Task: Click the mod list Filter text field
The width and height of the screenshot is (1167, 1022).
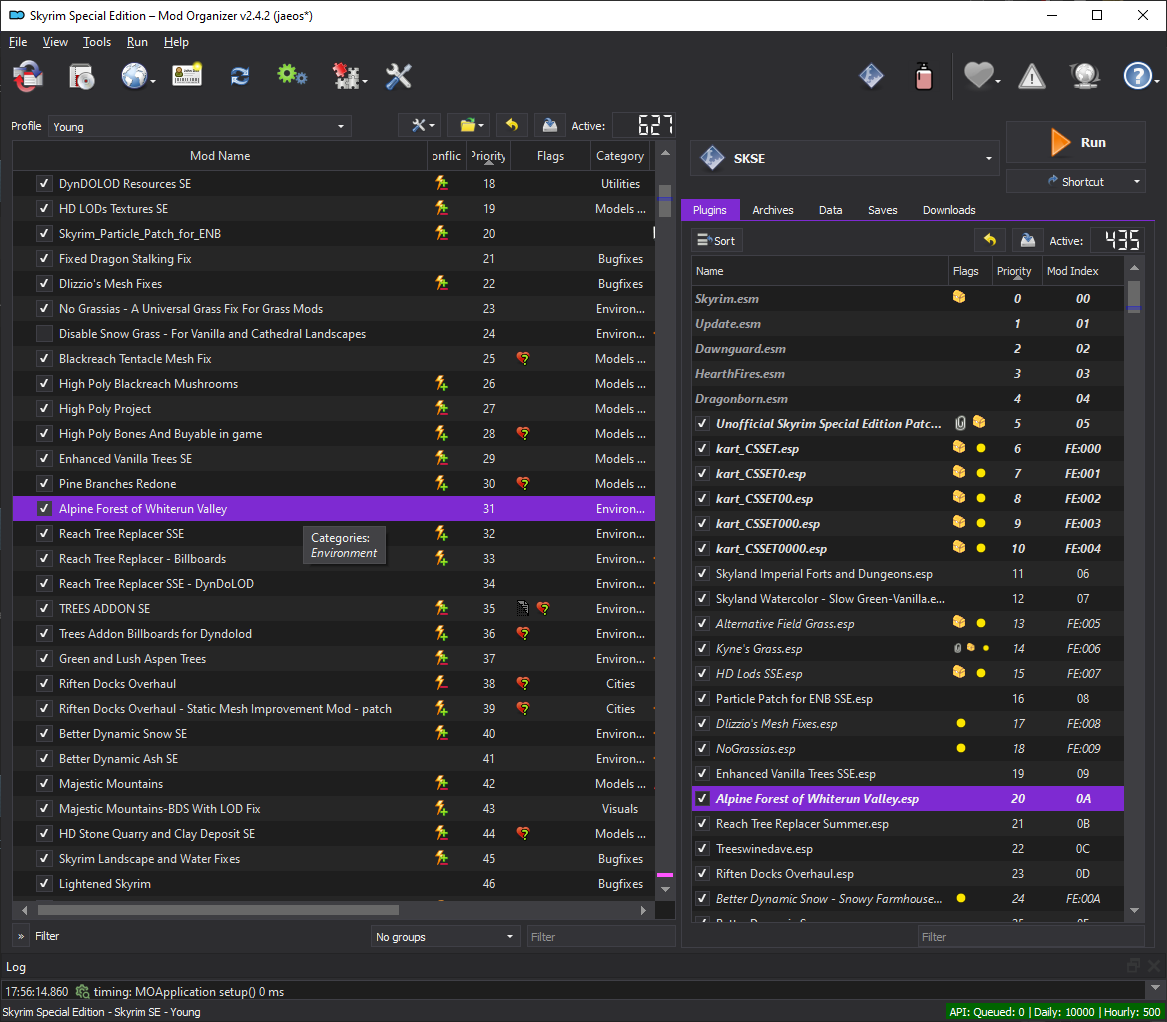Action: tap(601, 936)
